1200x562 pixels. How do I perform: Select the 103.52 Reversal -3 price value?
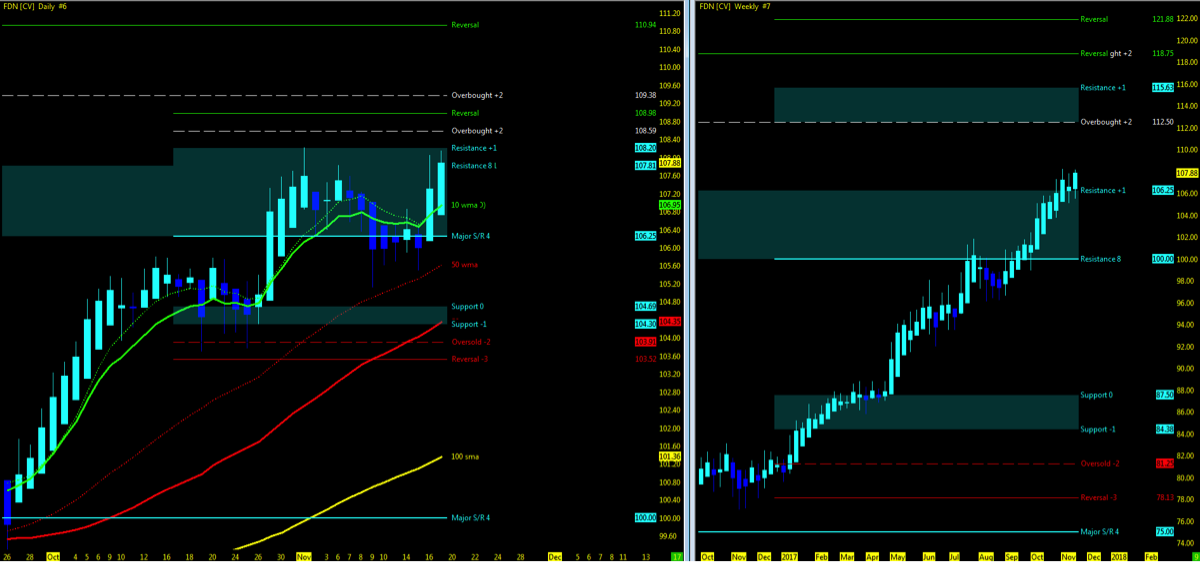click(x=645, y=359)
